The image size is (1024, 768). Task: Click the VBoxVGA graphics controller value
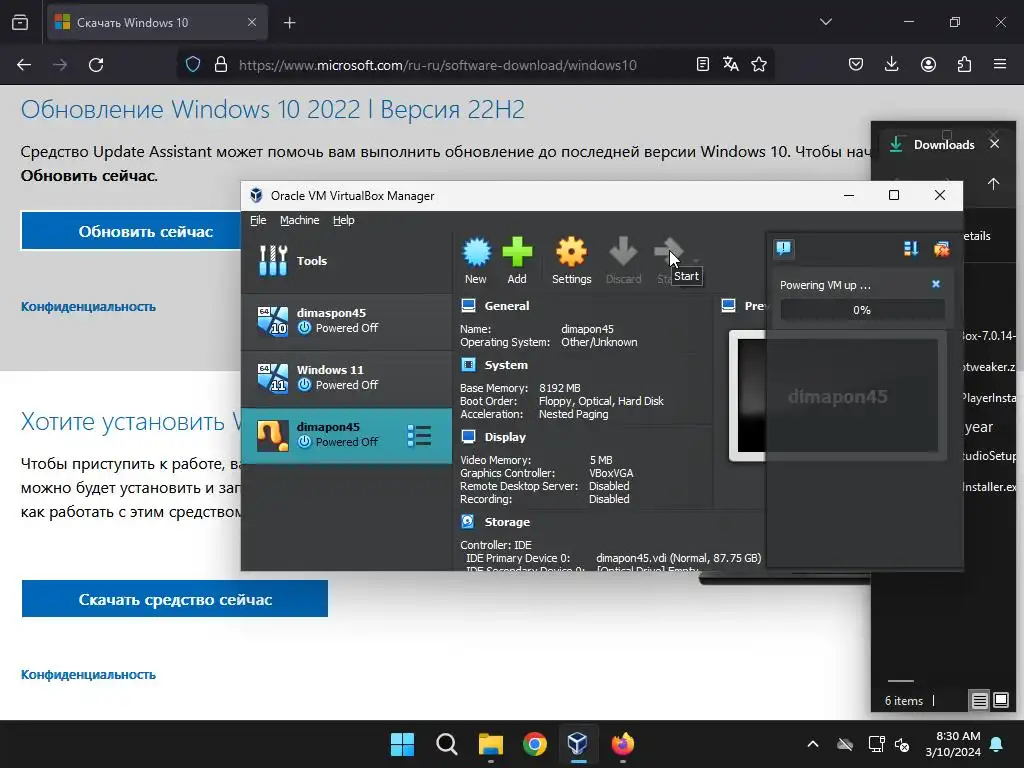[611, 473]
